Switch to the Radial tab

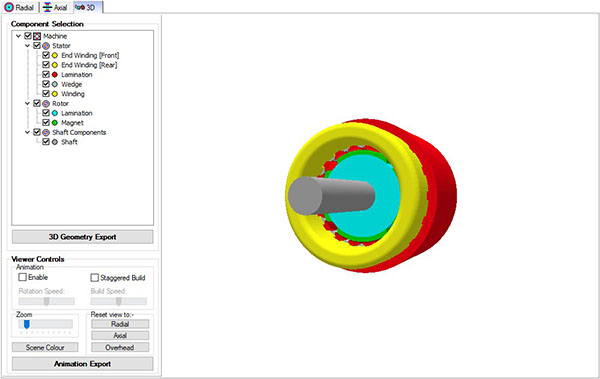[x=20, y=7]
